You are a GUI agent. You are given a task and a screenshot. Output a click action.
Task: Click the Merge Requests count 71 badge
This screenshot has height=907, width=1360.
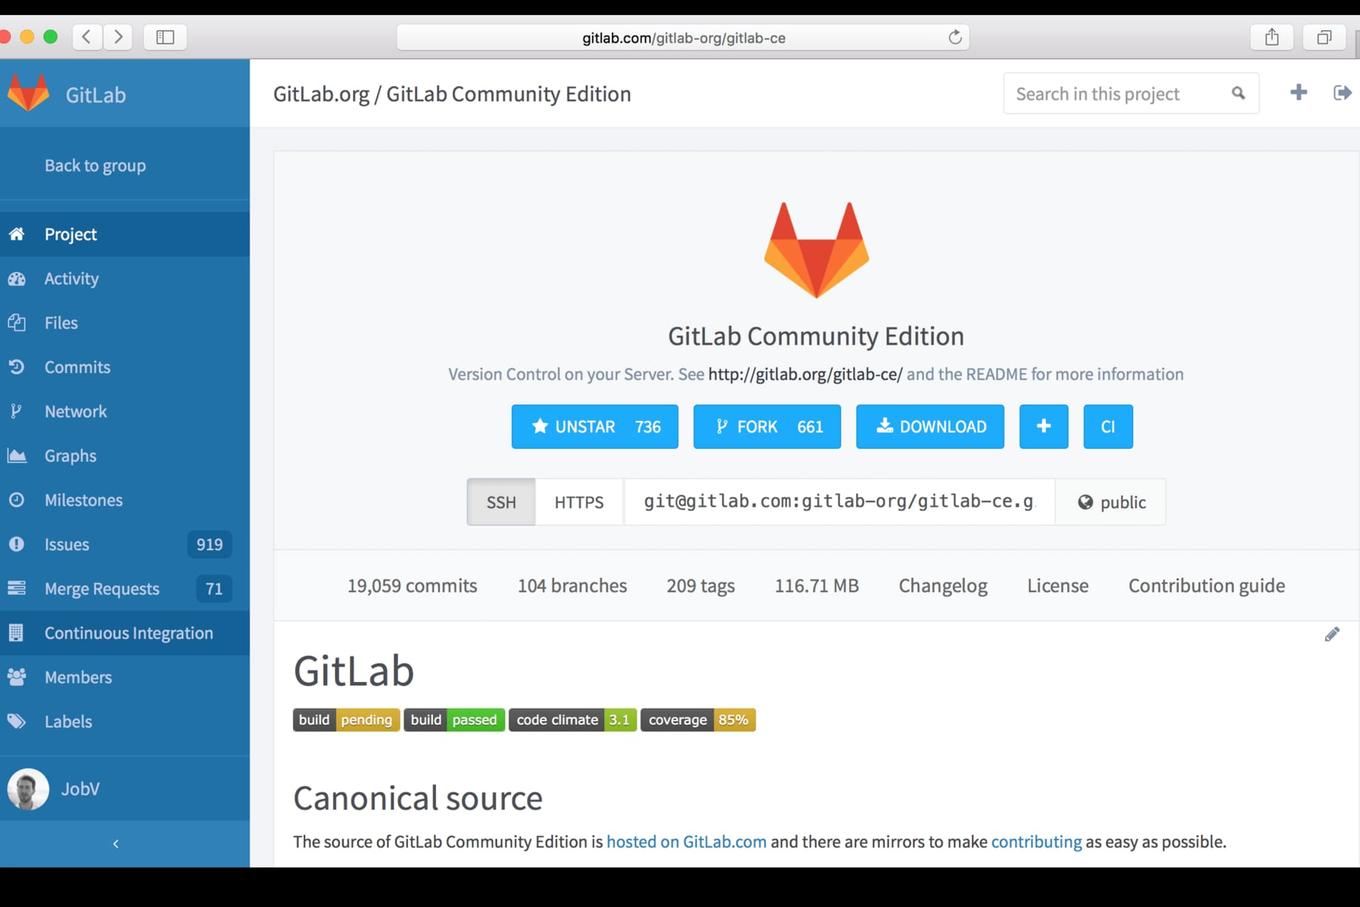214,588
